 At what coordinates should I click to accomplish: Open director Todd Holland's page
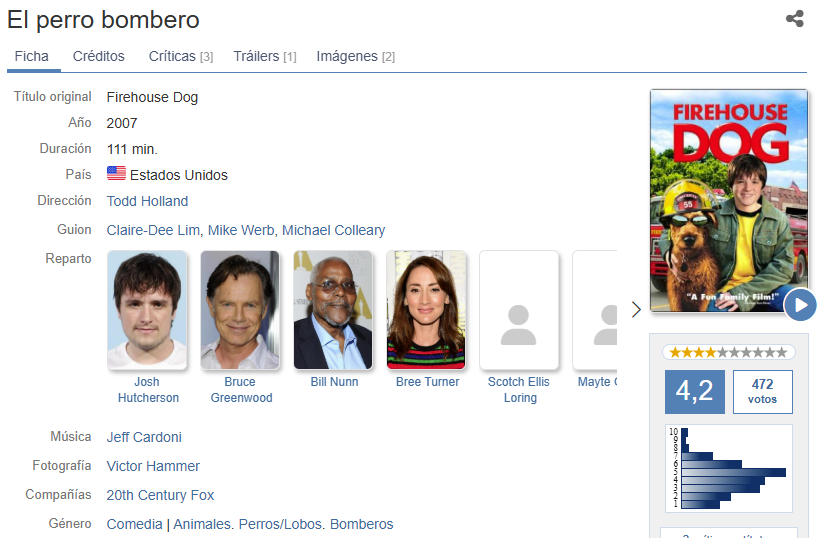tap(147, 201)
